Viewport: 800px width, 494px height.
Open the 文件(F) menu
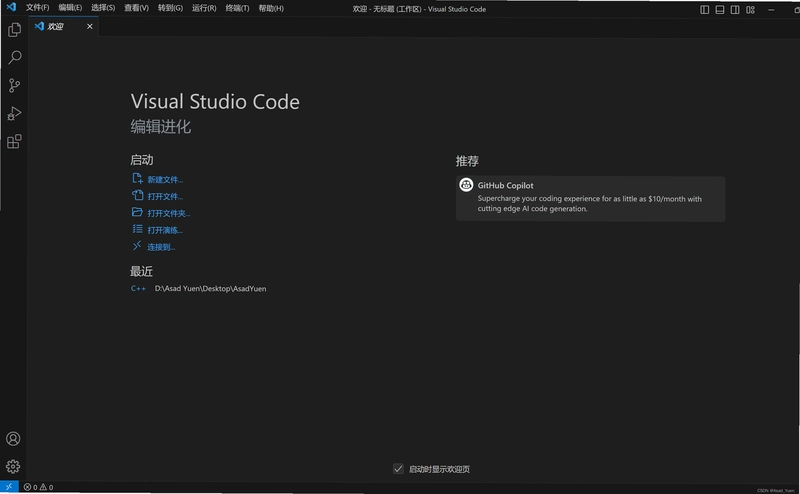[37, 8]
